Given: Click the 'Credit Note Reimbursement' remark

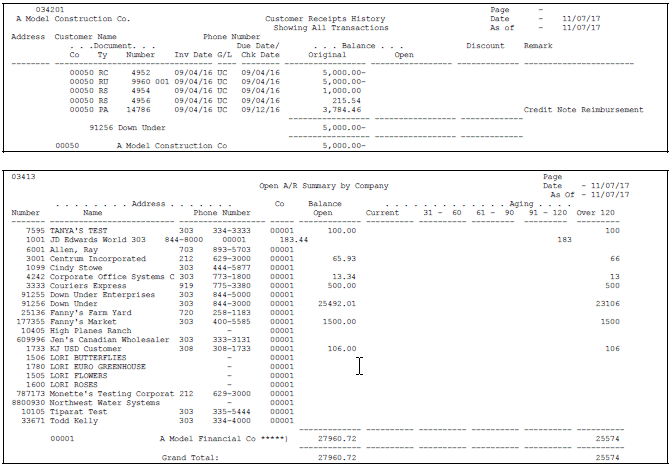Looking at the screenshot, I should click(583, 110).
